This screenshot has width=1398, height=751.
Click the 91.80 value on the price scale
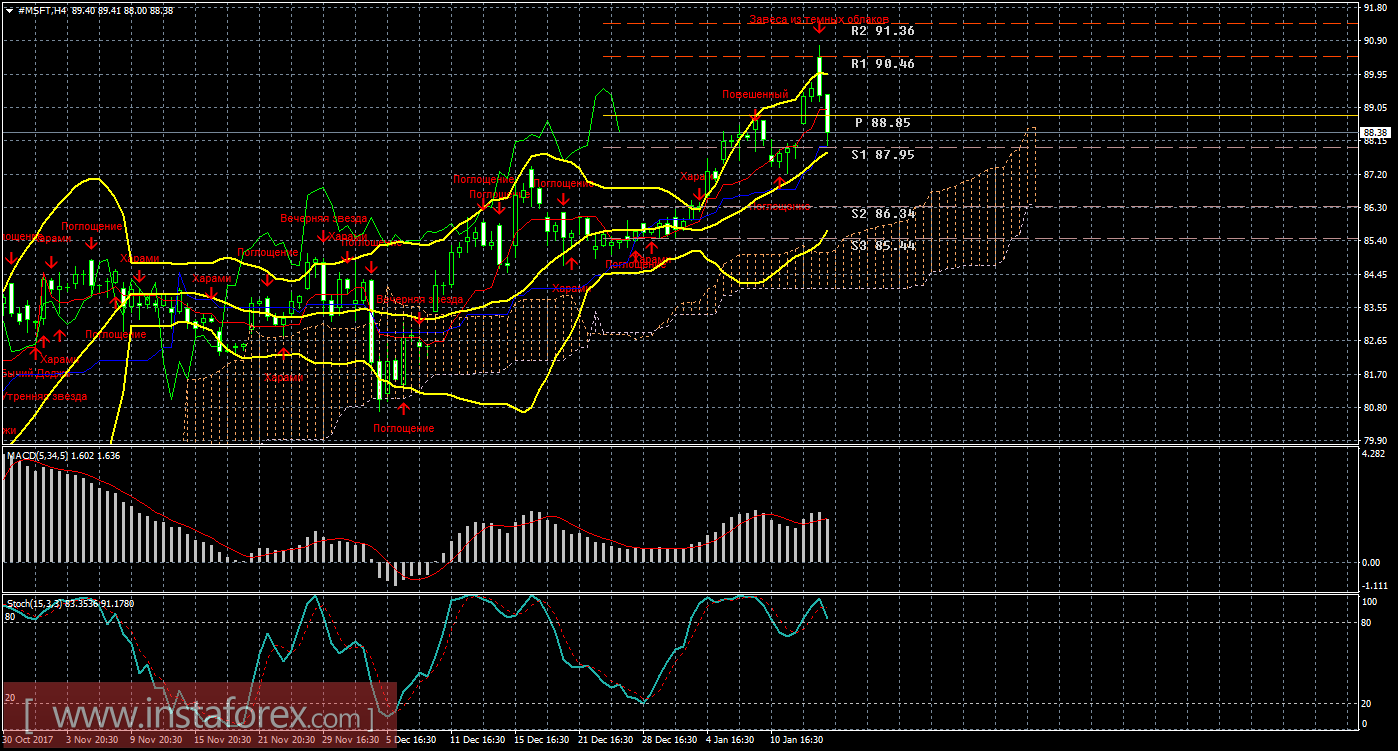point(1375,7)
